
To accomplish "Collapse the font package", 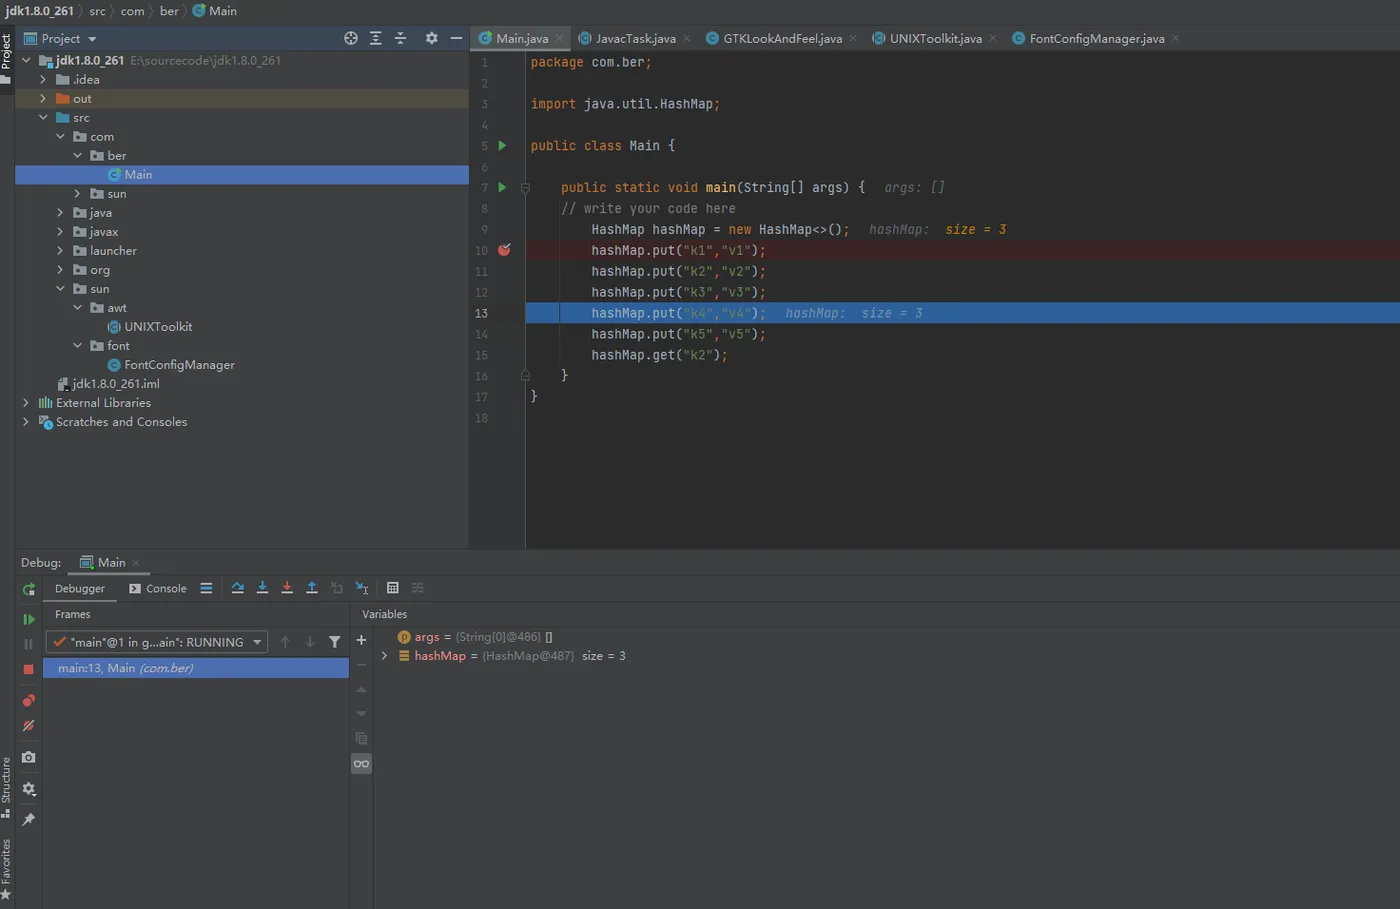I will click(77, 346).
